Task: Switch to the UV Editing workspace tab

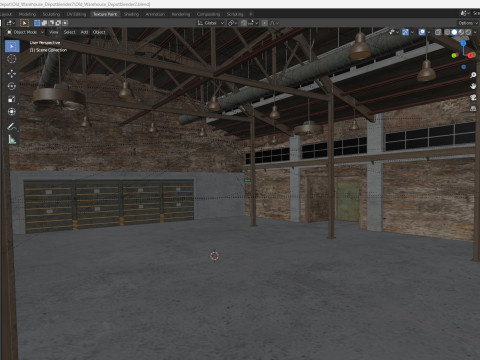Action: [76, 14]
